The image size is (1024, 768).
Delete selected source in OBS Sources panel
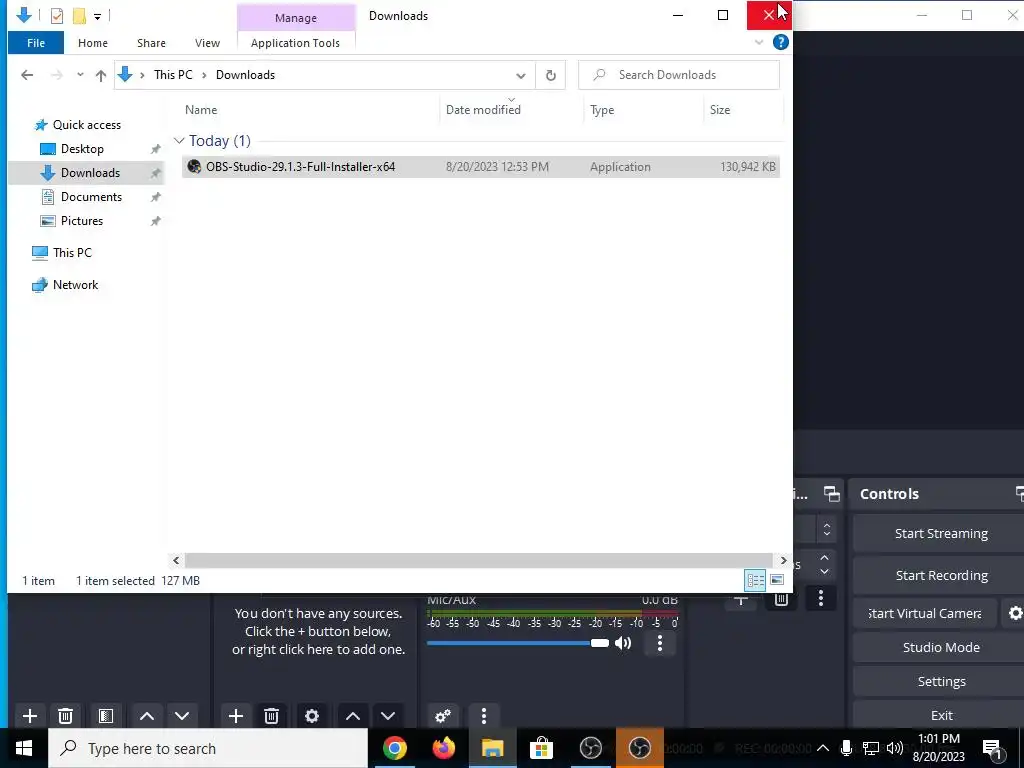click(272, 716)
